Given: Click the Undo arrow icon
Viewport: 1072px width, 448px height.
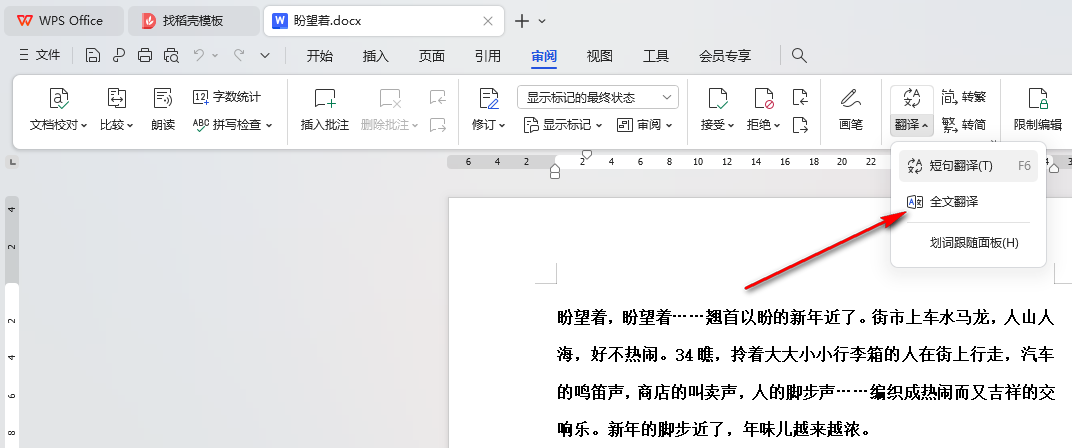Looking at the screenshot, I should 199,55.
